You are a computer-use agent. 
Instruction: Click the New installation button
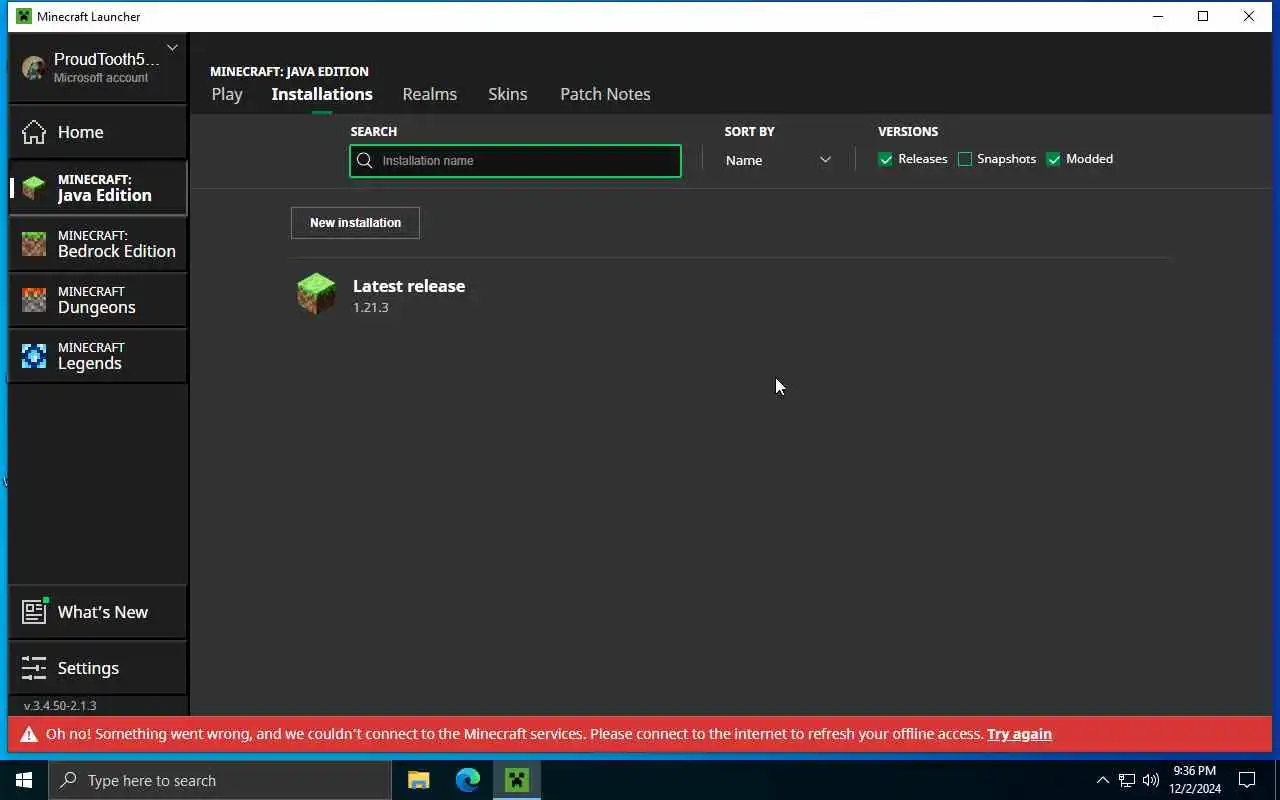[355, 223]
